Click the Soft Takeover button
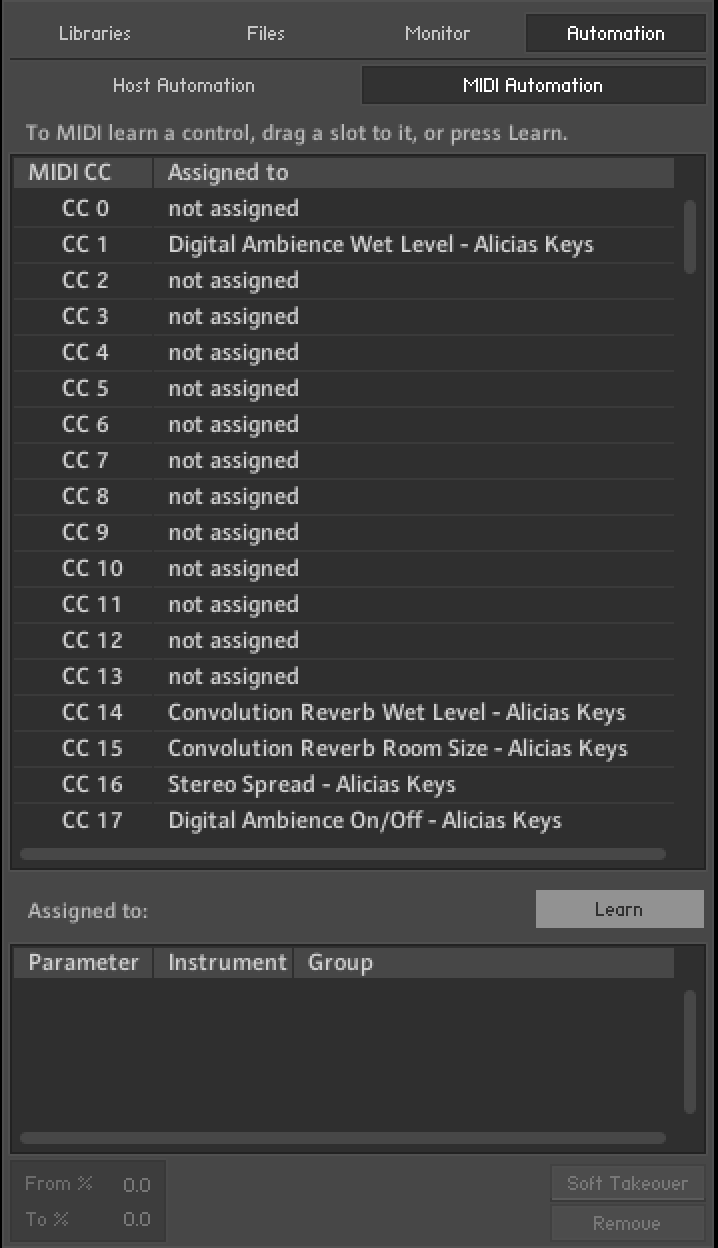718x1248 pixels. pos(627,1183)
